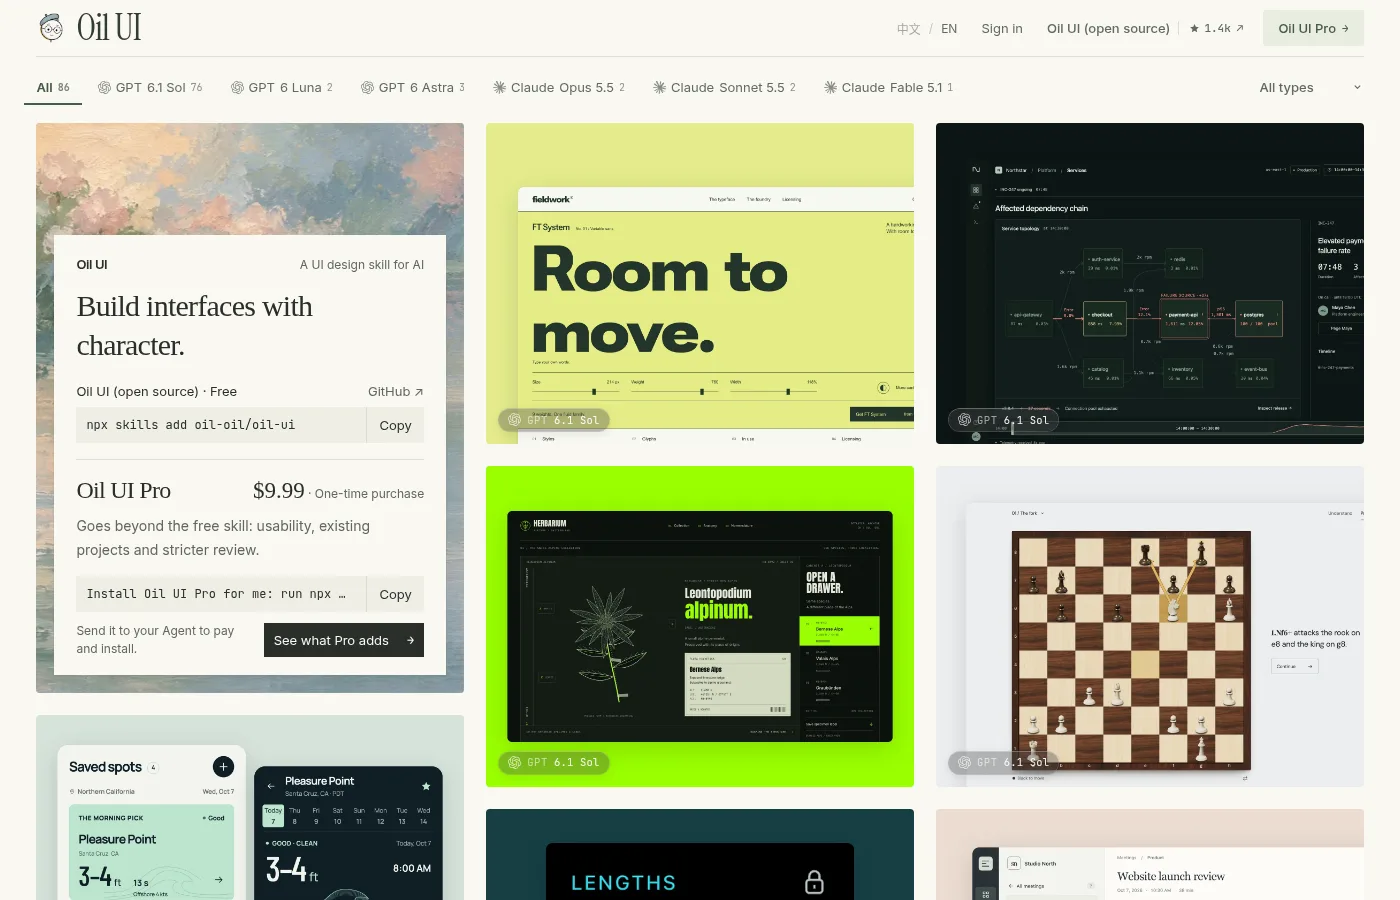The width and height of the screenshot is (1400, 900).
Task: Click See what Pro adds button
Action: coord(344,640)
